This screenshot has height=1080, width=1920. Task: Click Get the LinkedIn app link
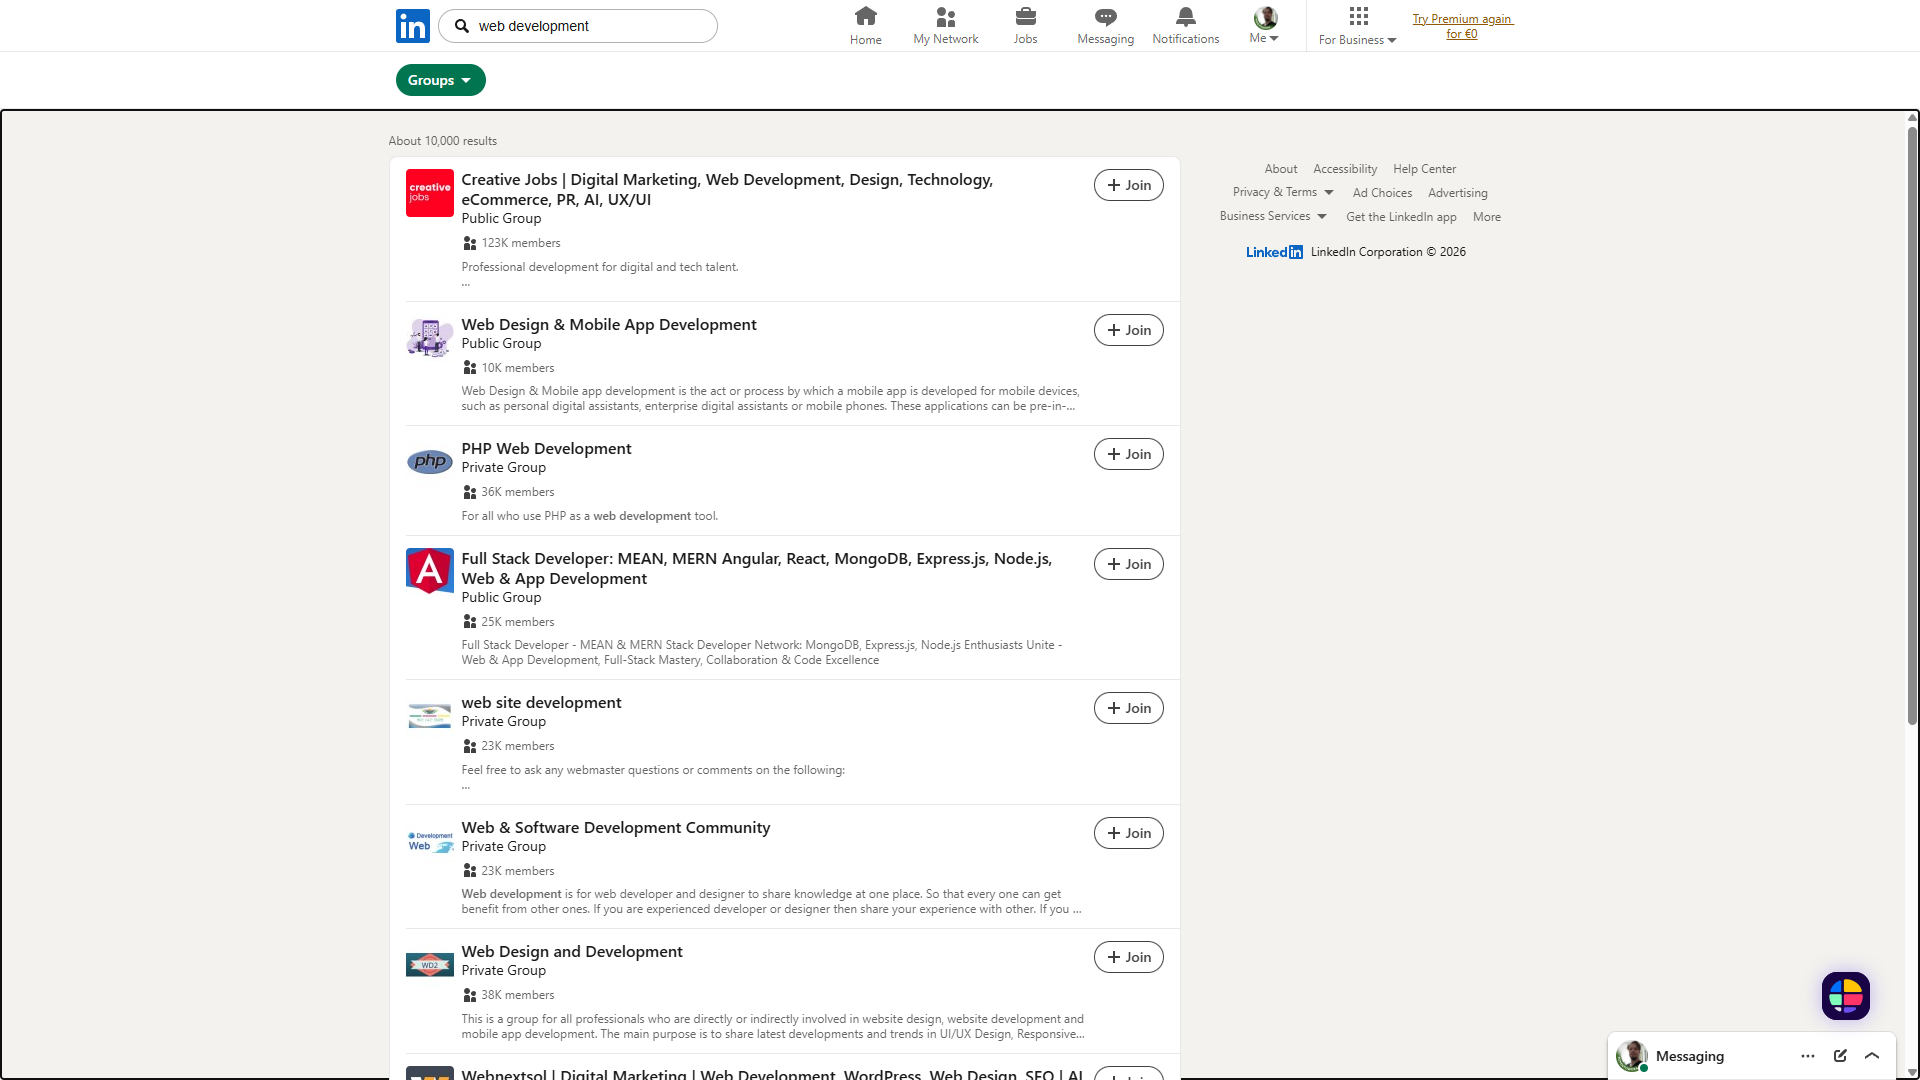point(1401,217)
